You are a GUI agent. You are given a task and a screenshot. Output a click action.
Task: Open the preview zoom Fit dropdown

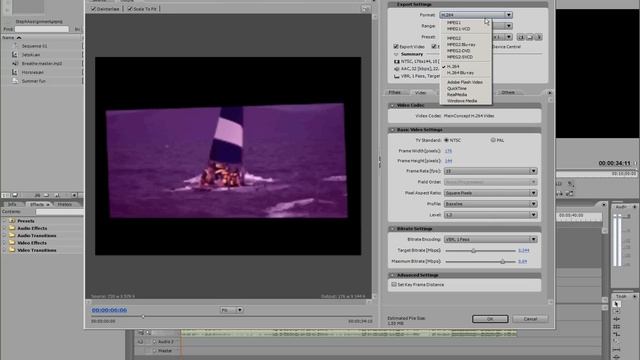[x=231, y=310]
